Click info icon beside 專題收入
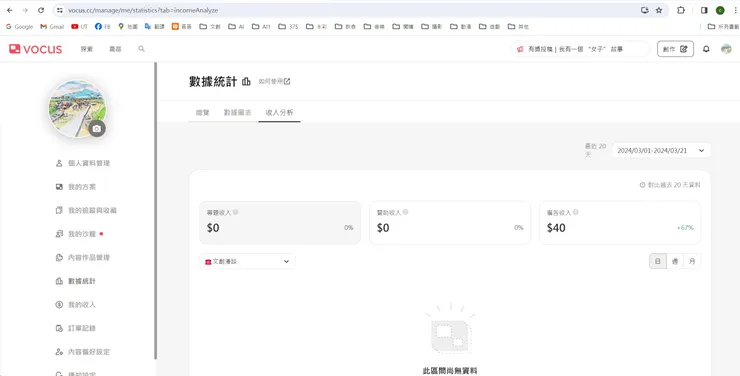Image resolution: width=740 pixels, height=376 pixels. coord(235,212)
